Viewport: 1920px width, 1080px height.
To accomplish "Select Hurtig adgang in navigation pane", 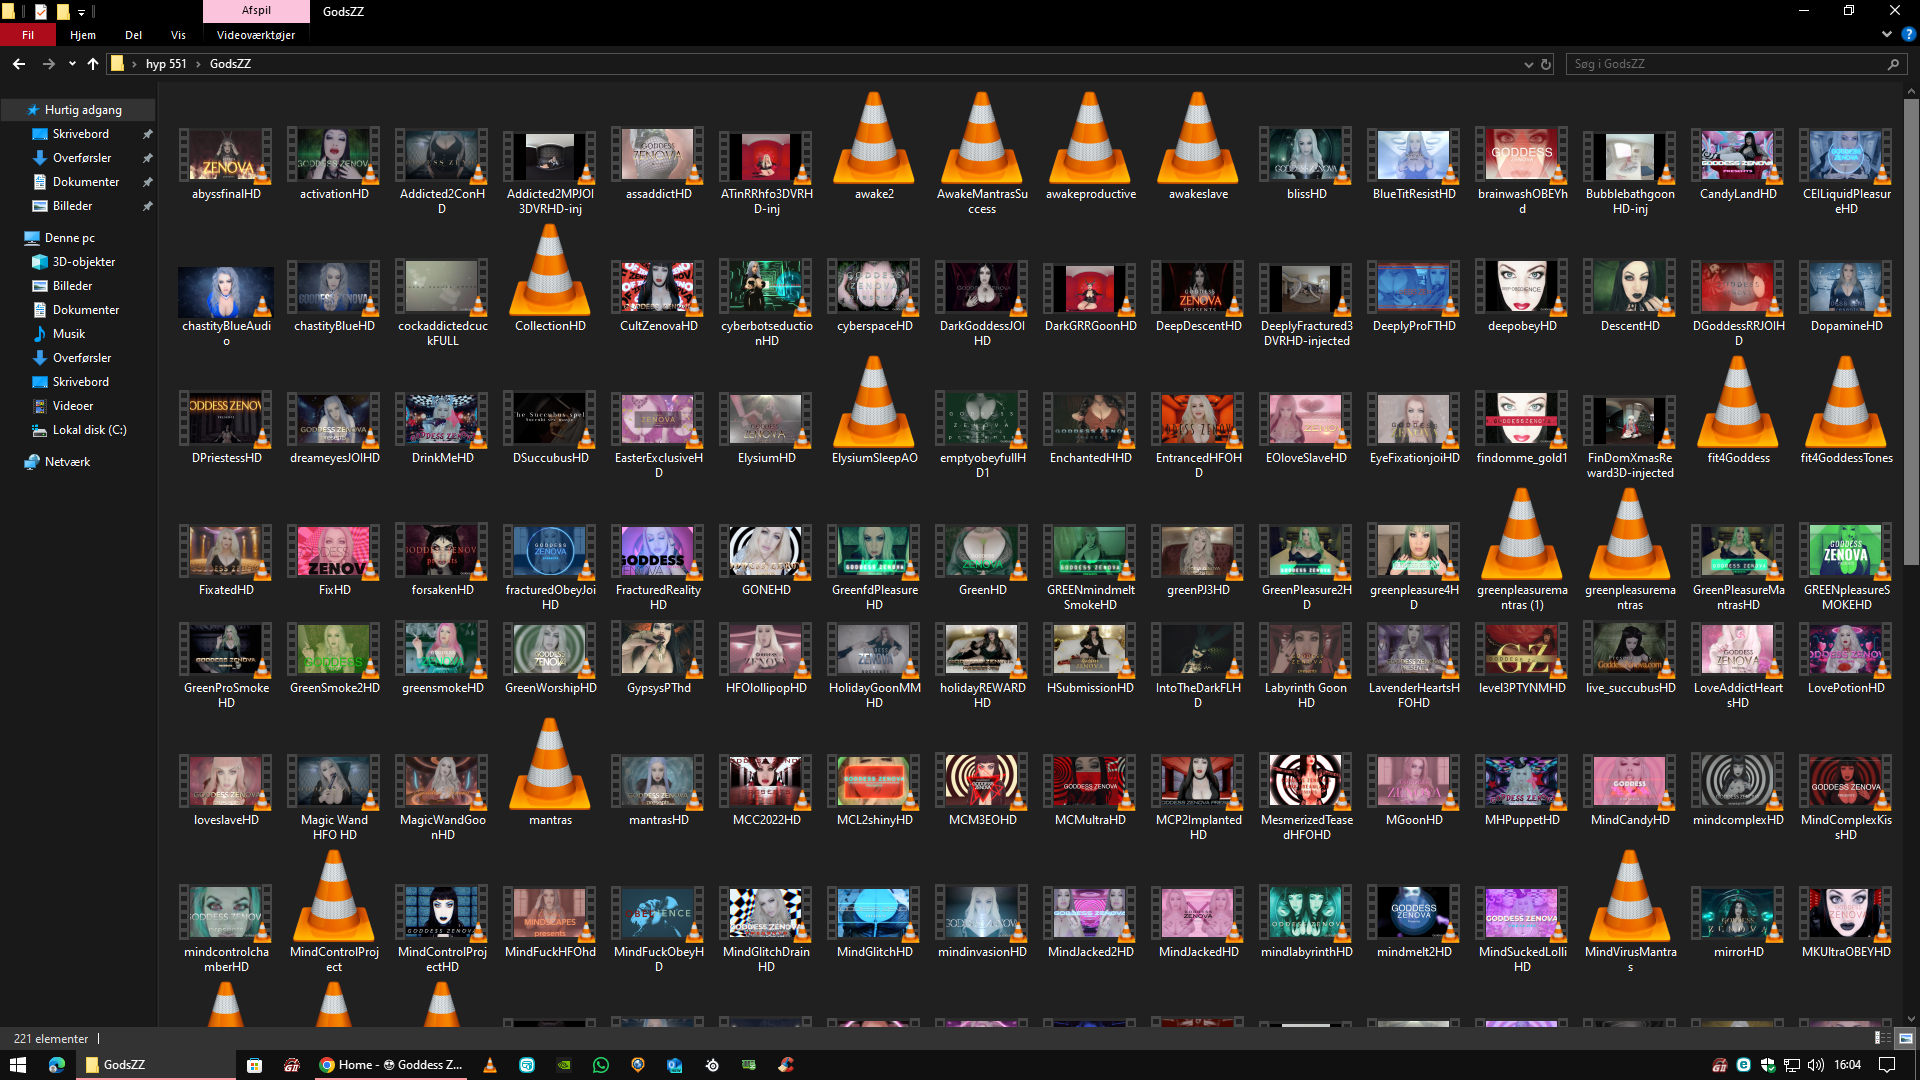I will [83, 110].
